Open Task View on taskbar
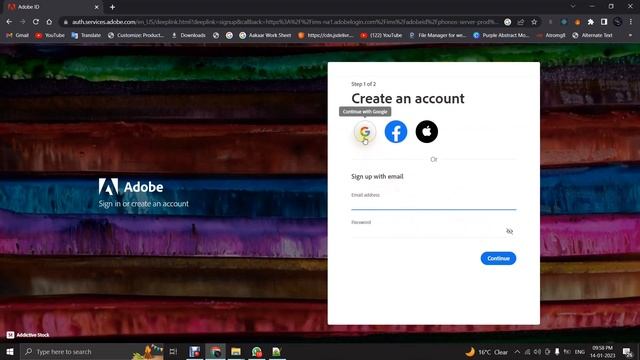 click(x=173, y=351)
